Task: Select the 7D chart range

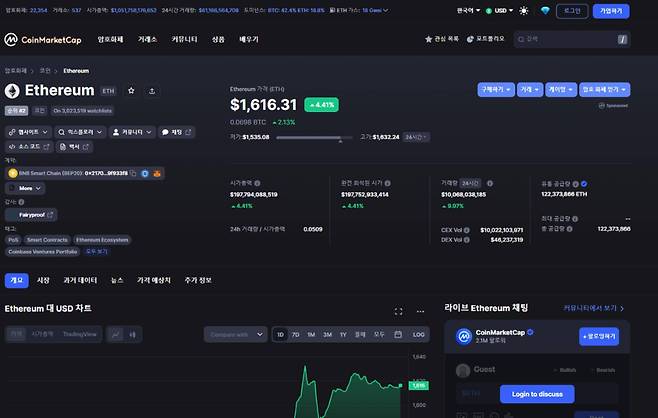Action: tap(295, 334)
